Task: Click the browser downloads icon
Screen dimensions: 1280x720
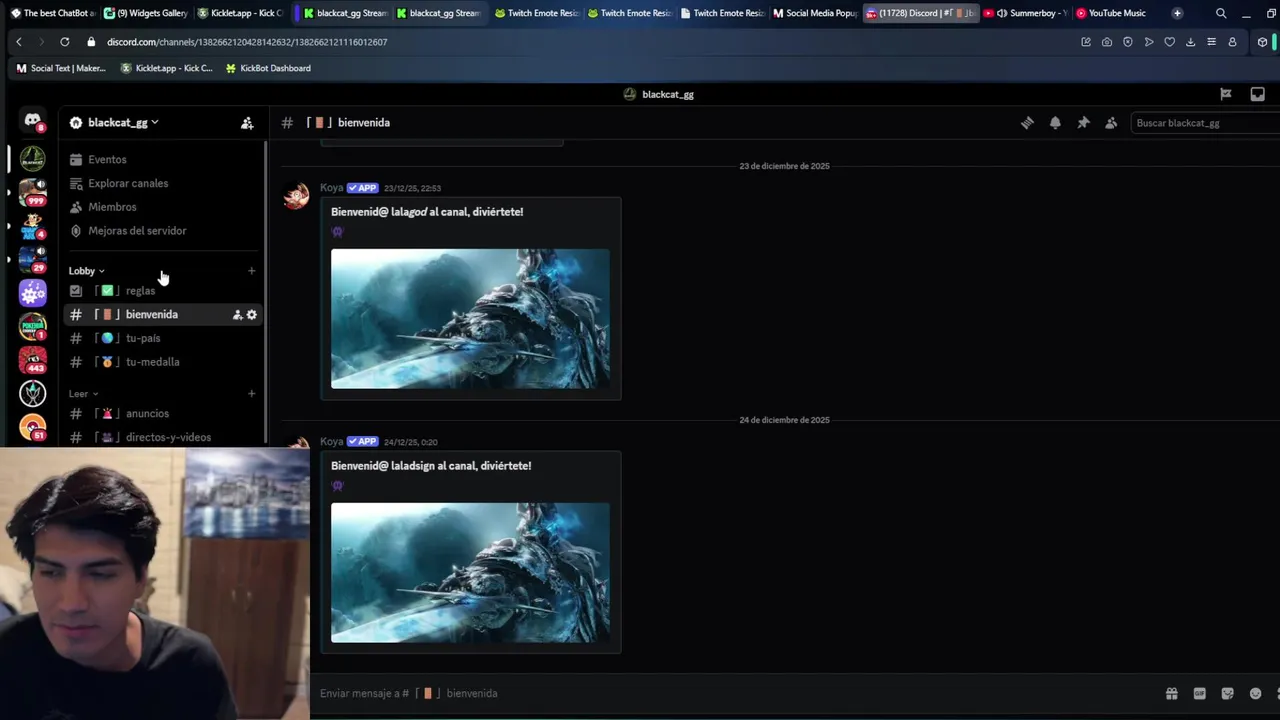Action: point(1190,42)
